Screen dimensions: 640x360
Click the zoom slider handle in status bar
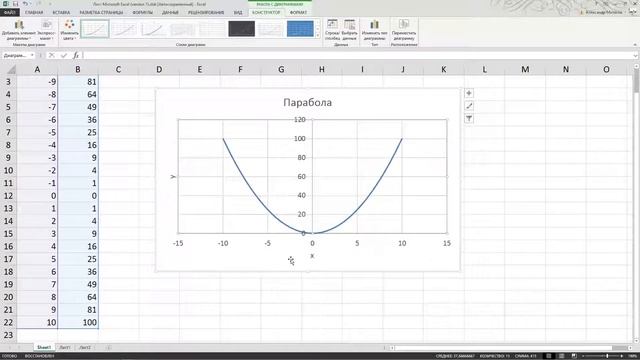(x=607, y=356)
